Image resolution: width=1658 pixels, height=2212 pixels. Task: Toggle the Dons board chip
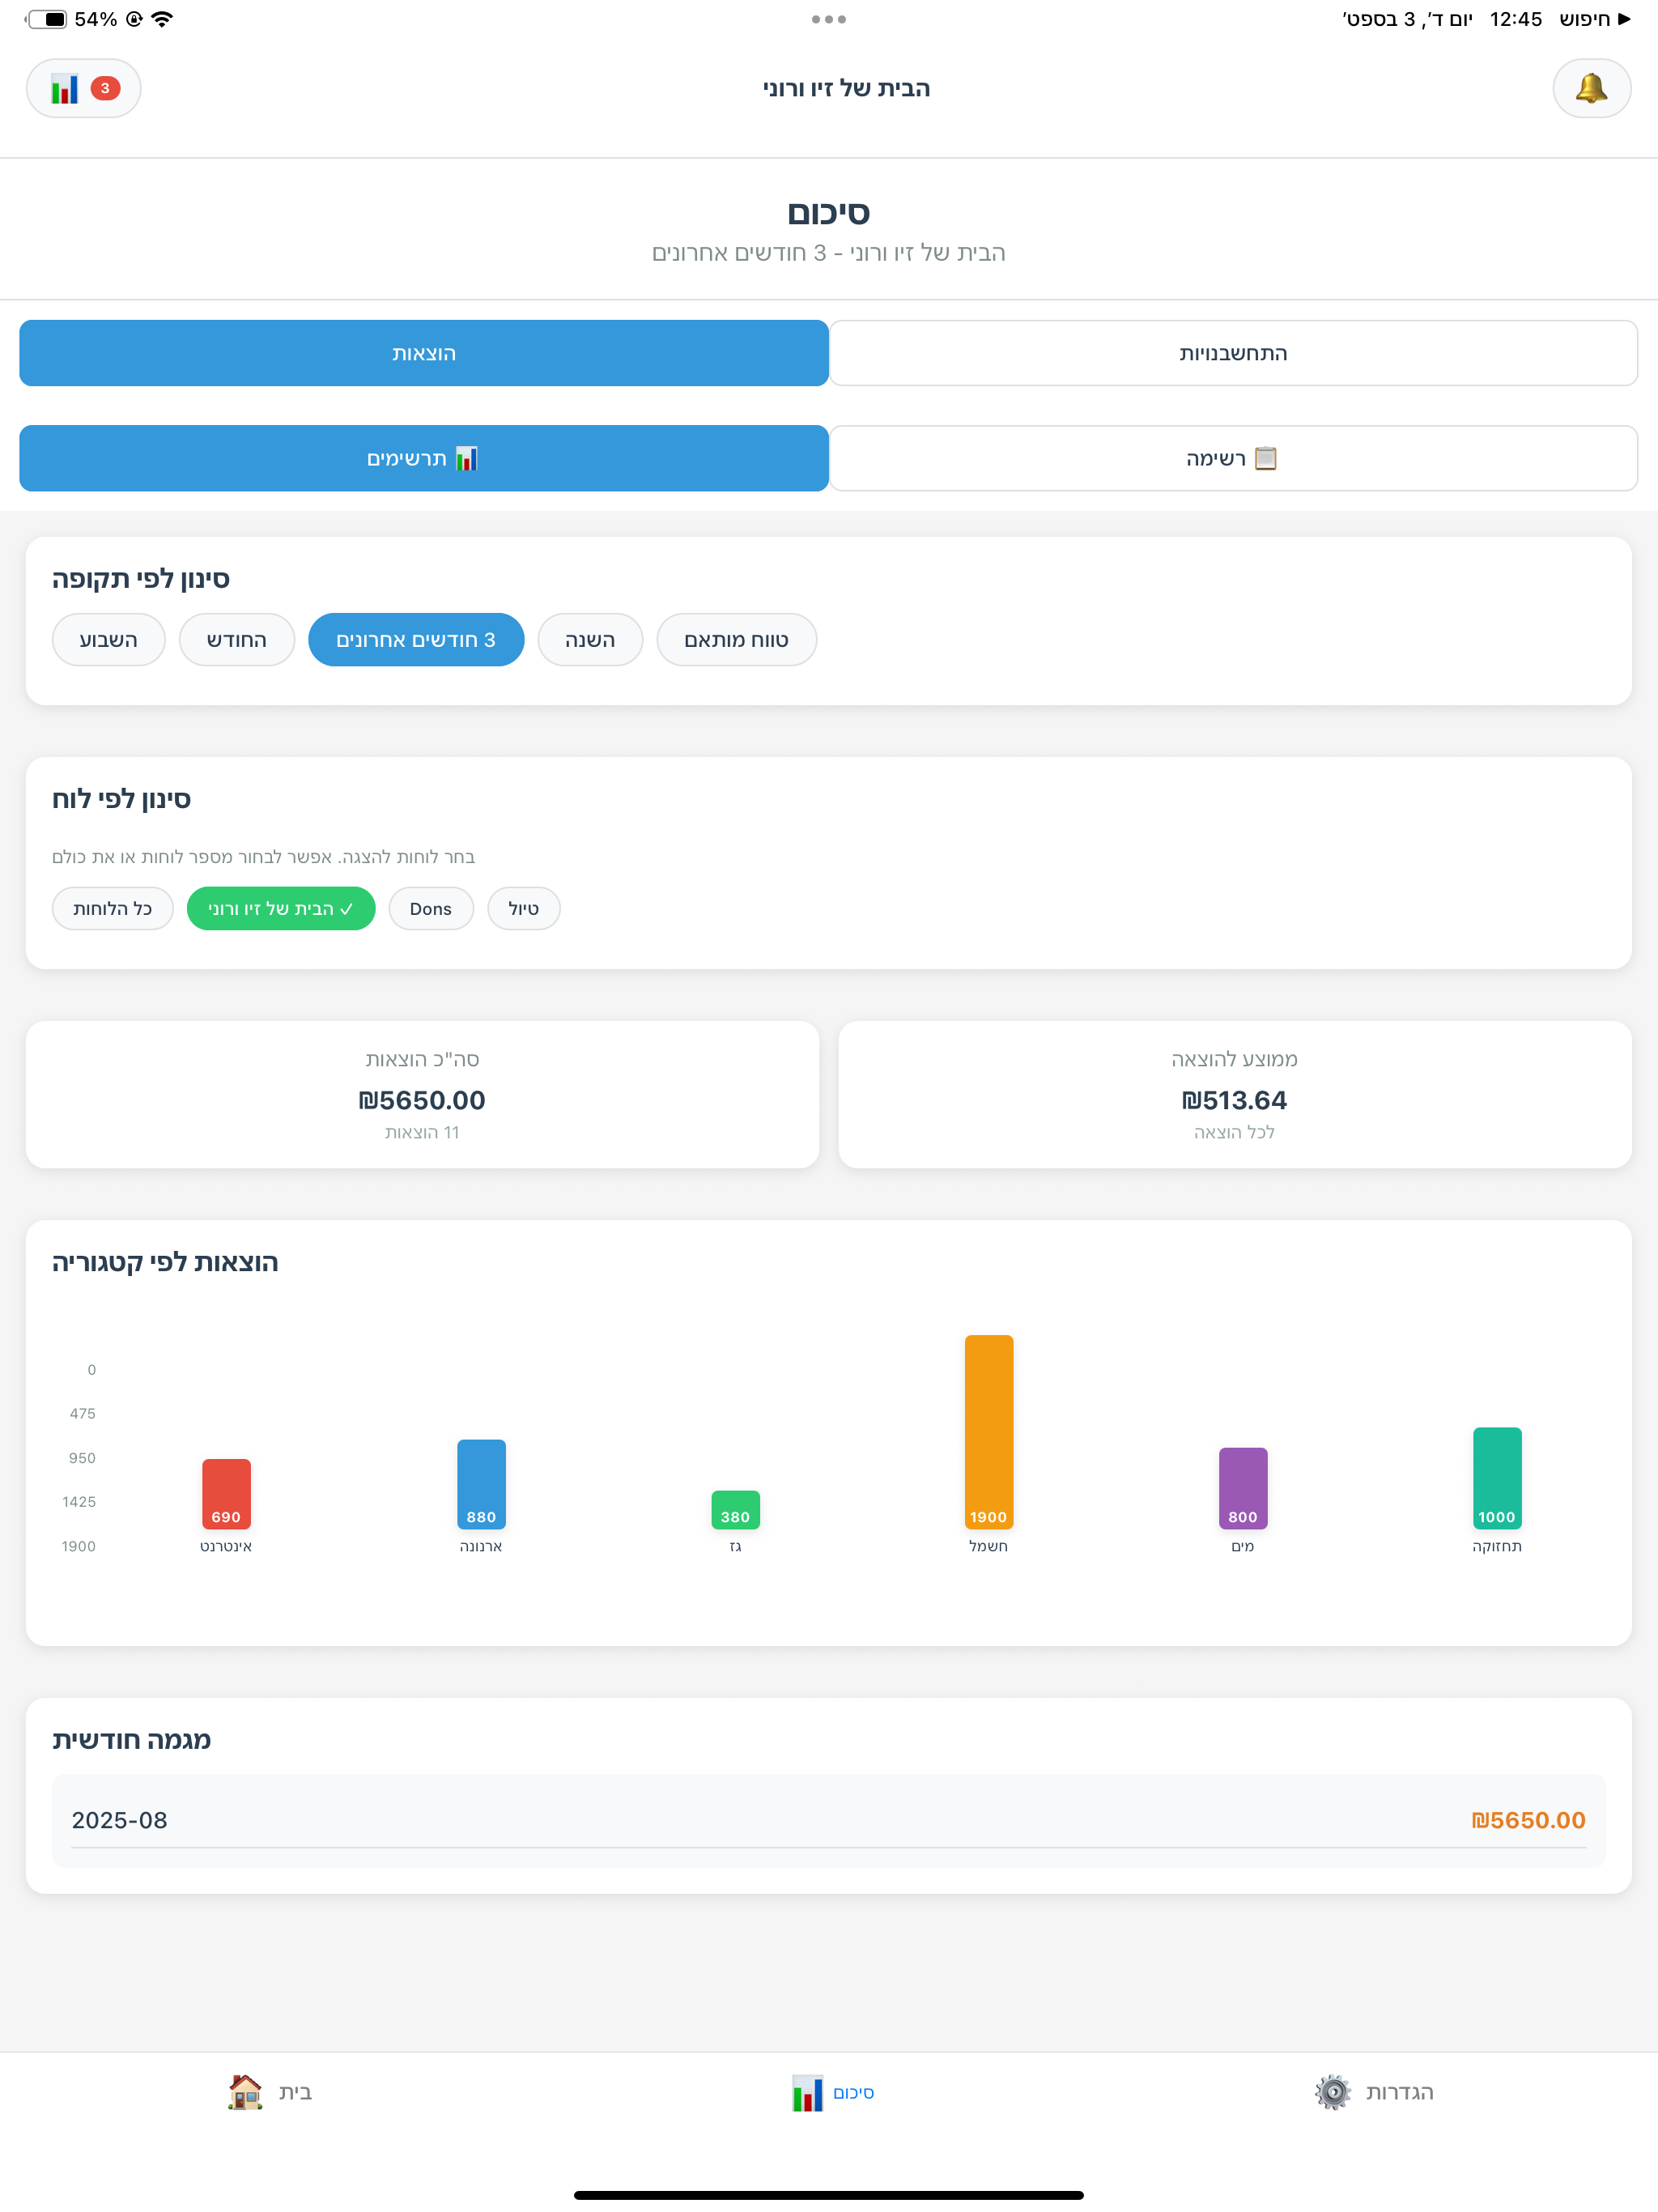(x=431, y=908)
